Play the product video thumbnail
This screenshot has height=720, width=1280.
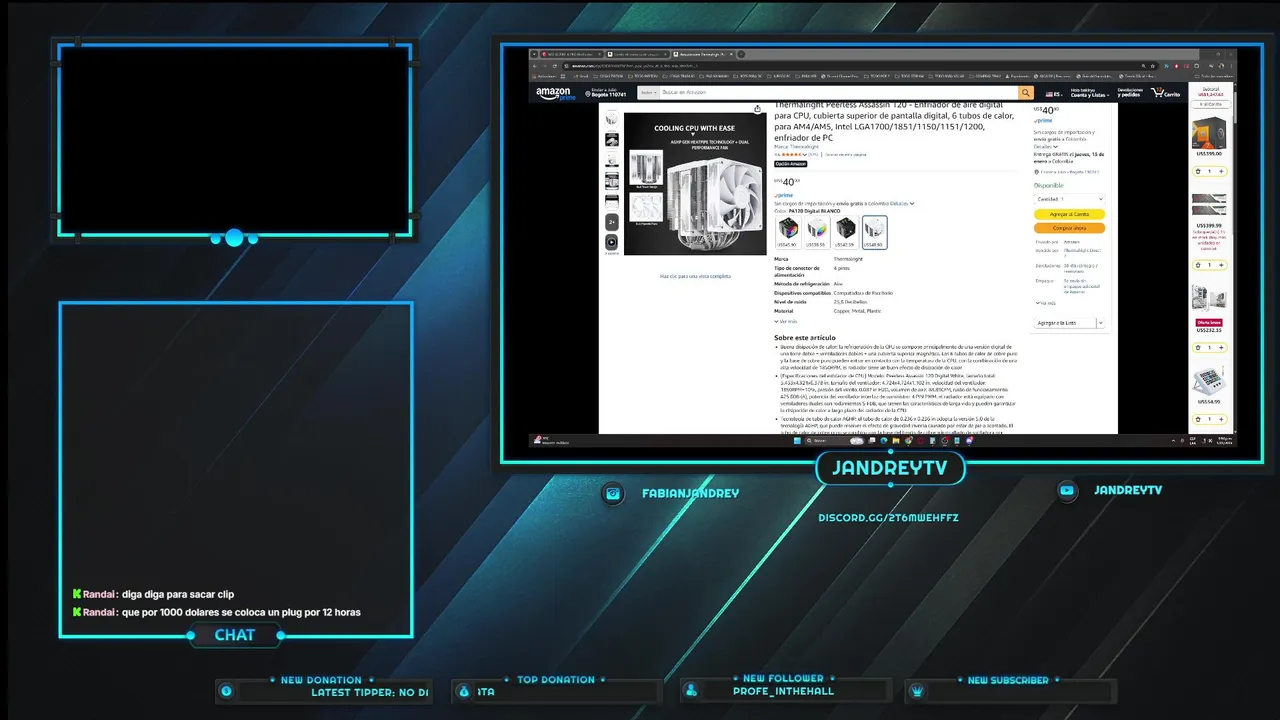tap(611, 242)
